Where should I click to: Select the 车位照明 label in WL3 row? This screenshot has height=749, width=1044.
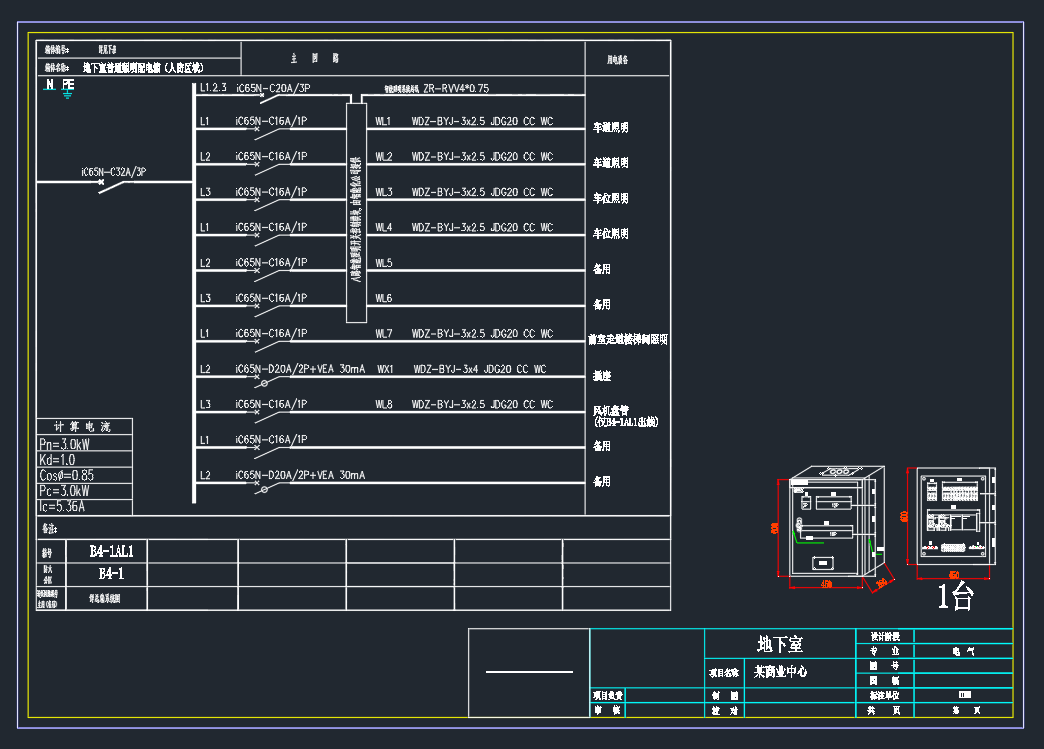point(611,198)
